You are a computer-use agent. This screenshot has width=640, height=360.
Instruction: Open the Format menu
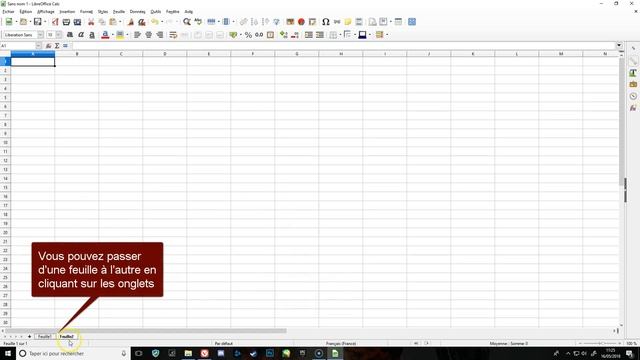click(86, 11)
